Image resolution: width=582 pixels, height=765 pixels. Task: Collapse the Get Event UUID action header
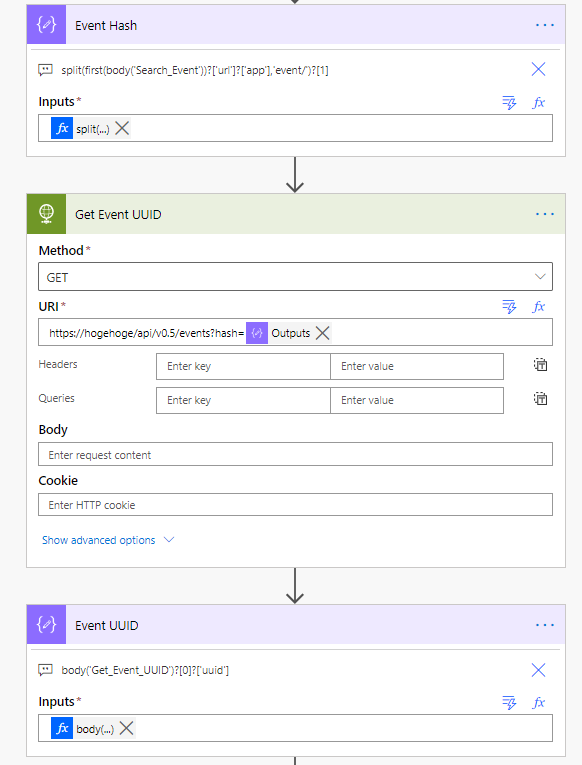pos(296,214)
